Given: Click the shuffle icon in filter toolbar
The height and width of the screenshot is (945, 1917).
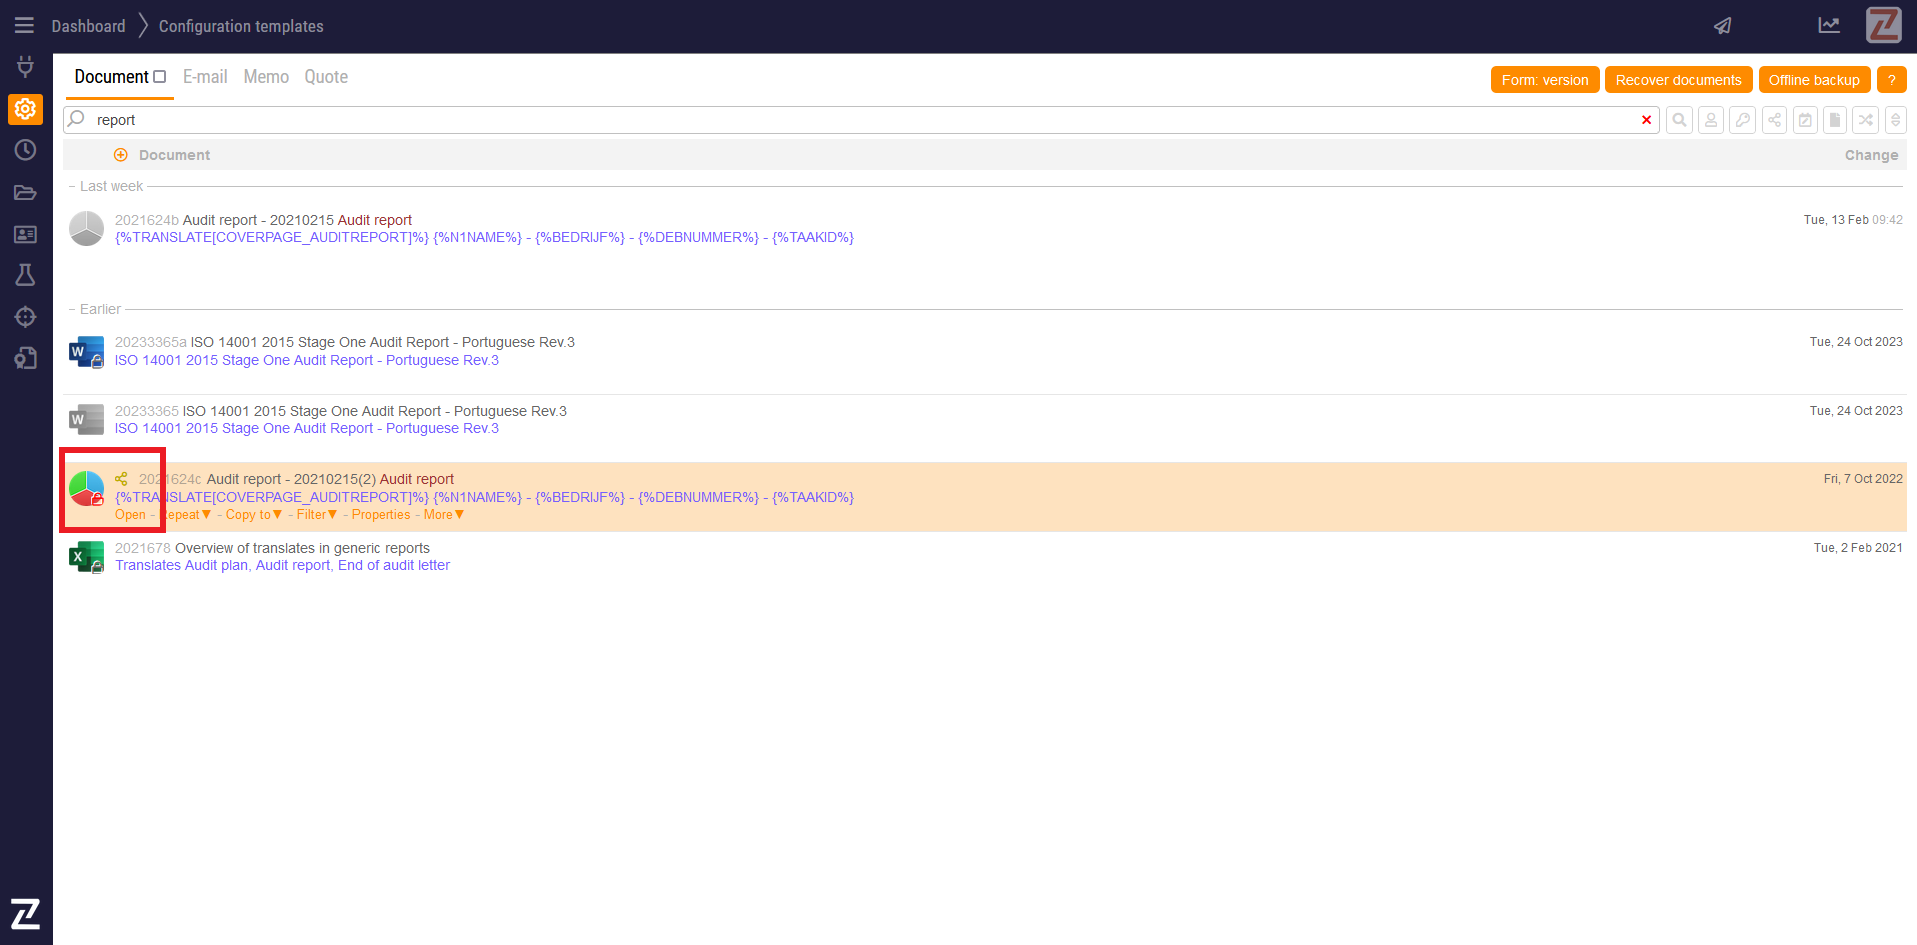Looking at the screenshot, I should [1865, 120].
